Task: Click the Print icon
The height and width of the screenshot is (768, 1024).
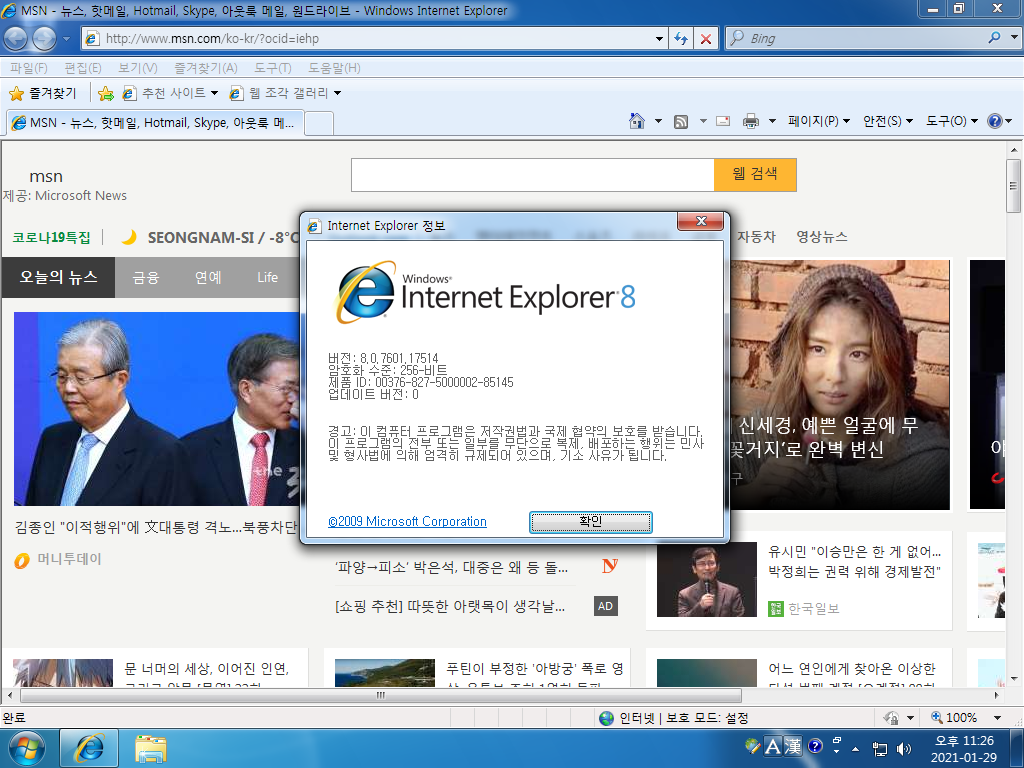Action: [751, 121]
